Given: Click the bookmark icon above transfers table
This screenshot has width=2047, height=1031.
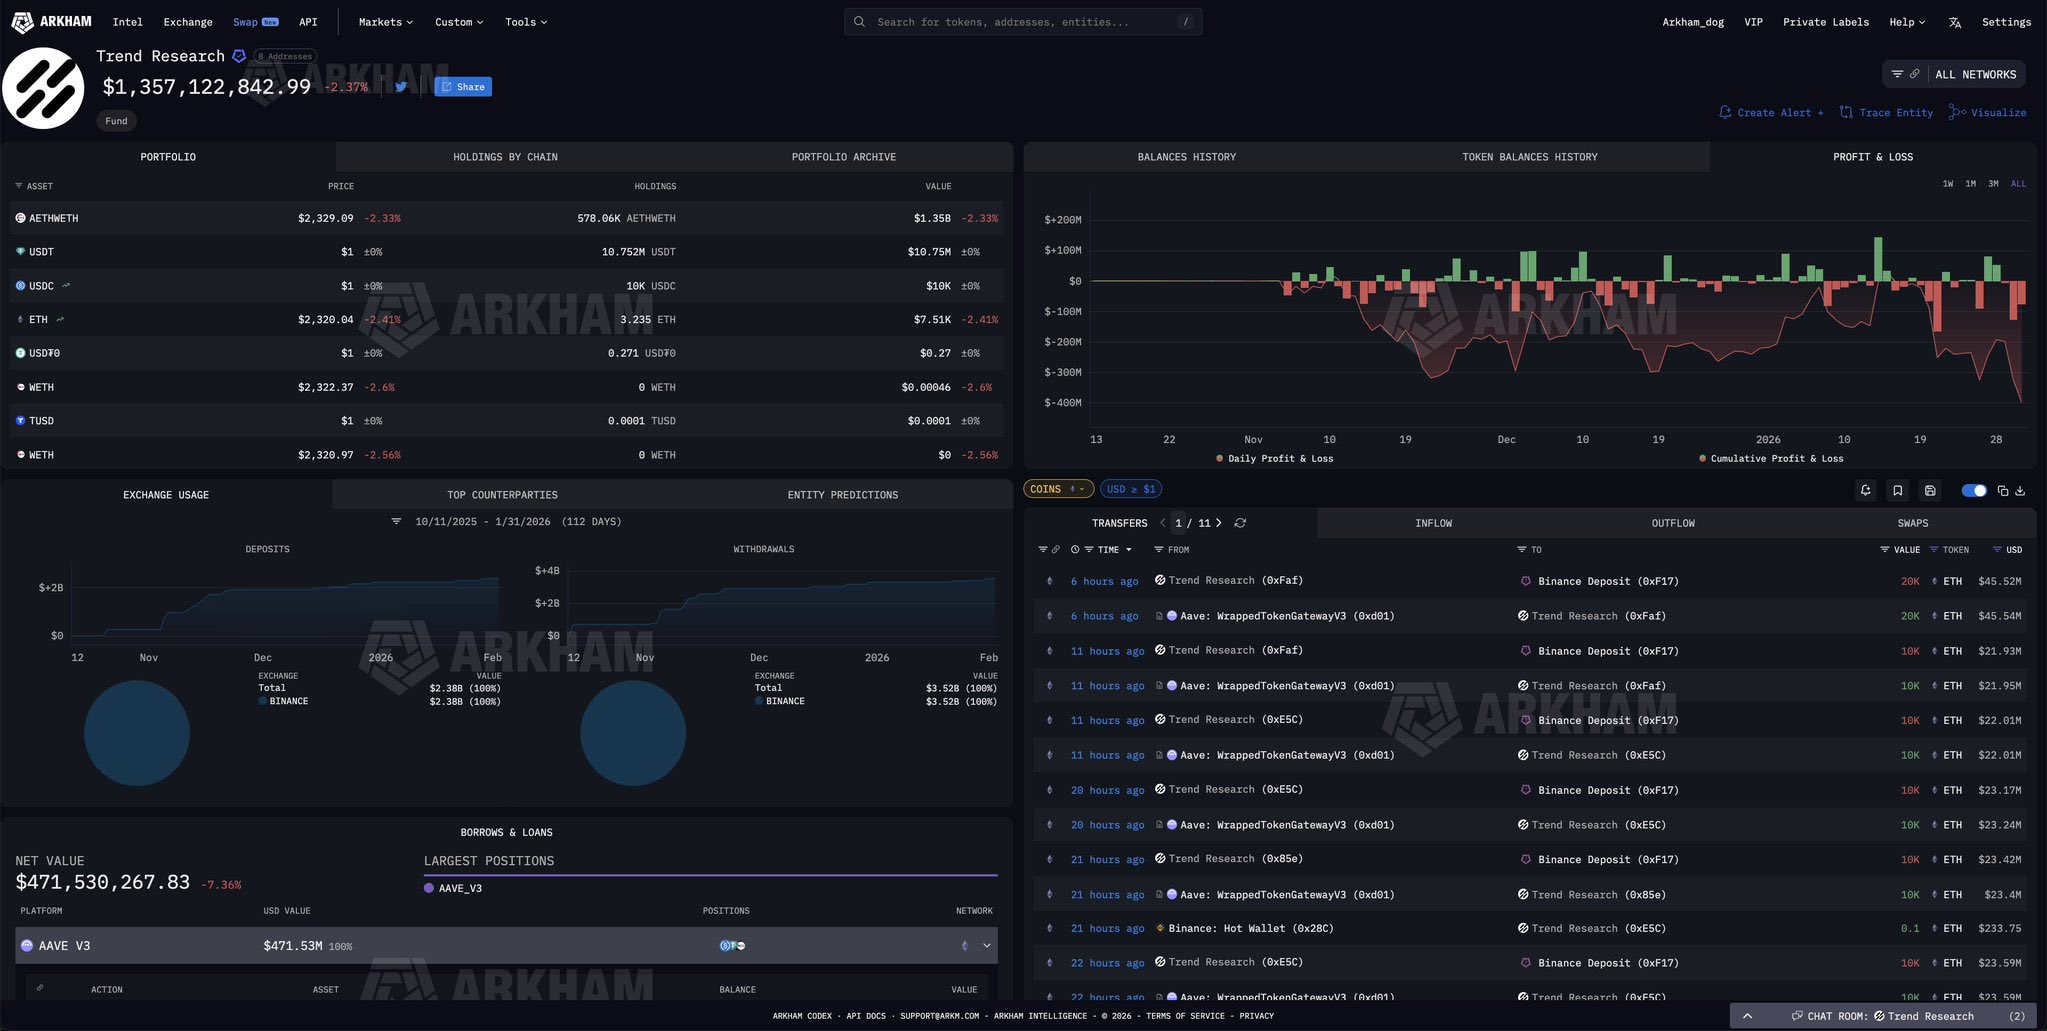Looking at the screenshot, I should (x=1897, y=490).
